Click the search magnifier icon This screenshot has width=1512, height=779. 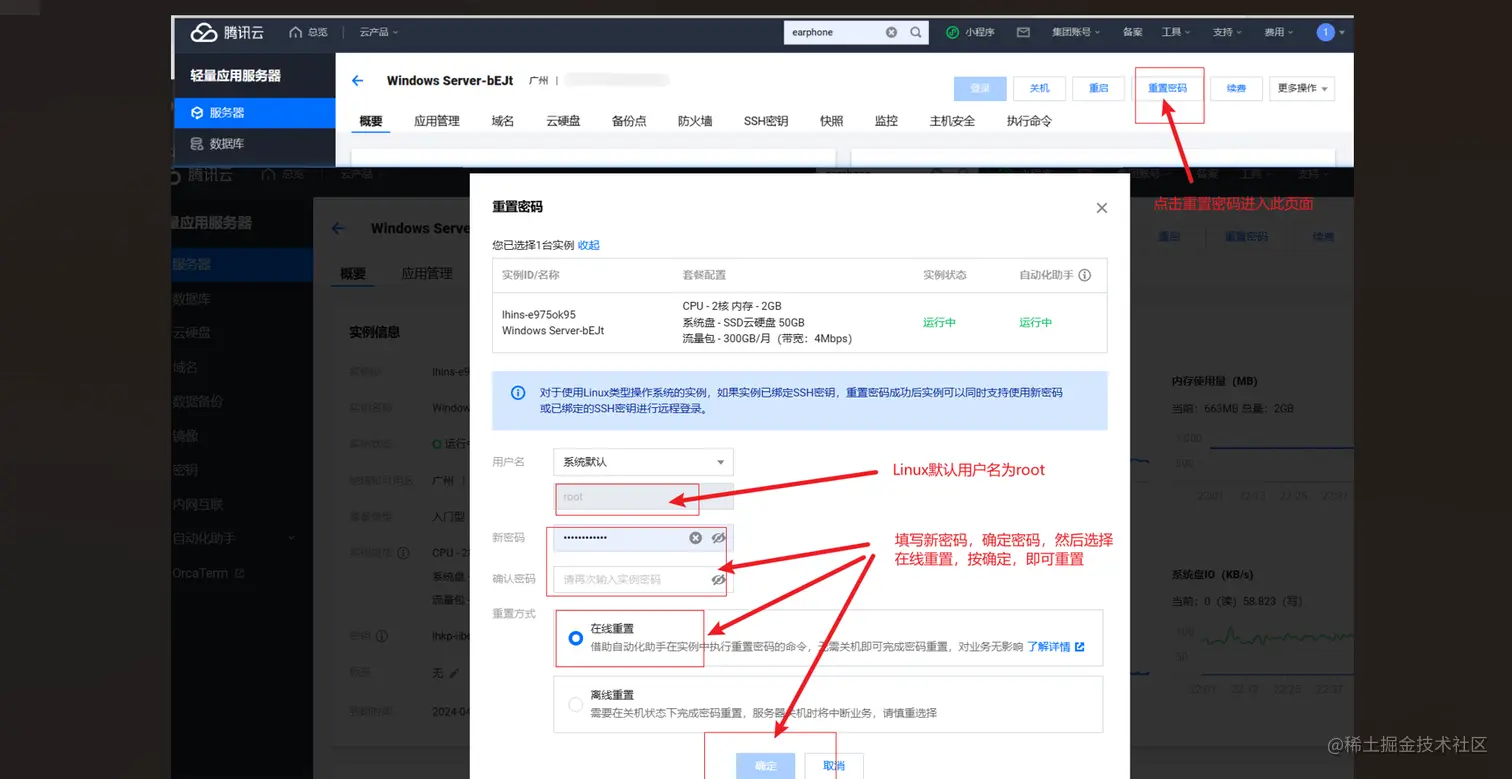point(916,32)
